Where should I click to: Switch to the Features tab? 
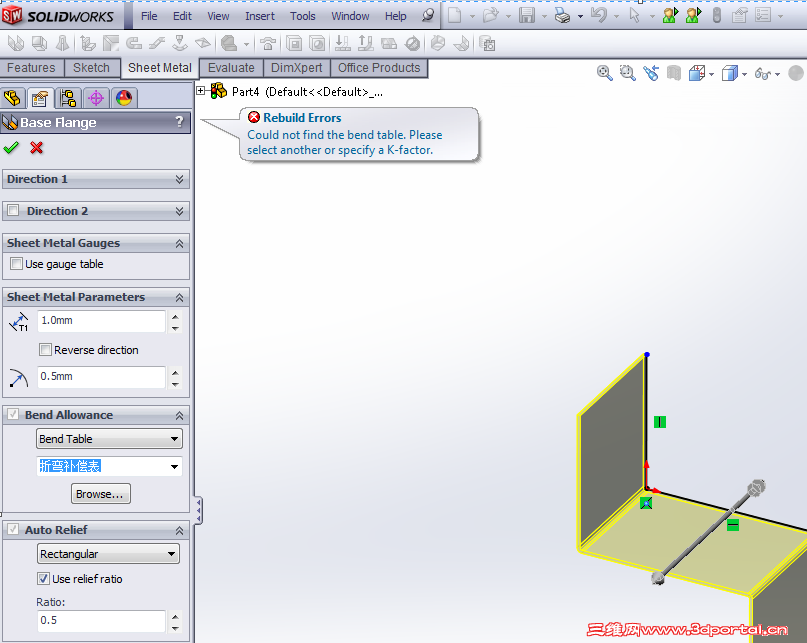coord(31,67)
